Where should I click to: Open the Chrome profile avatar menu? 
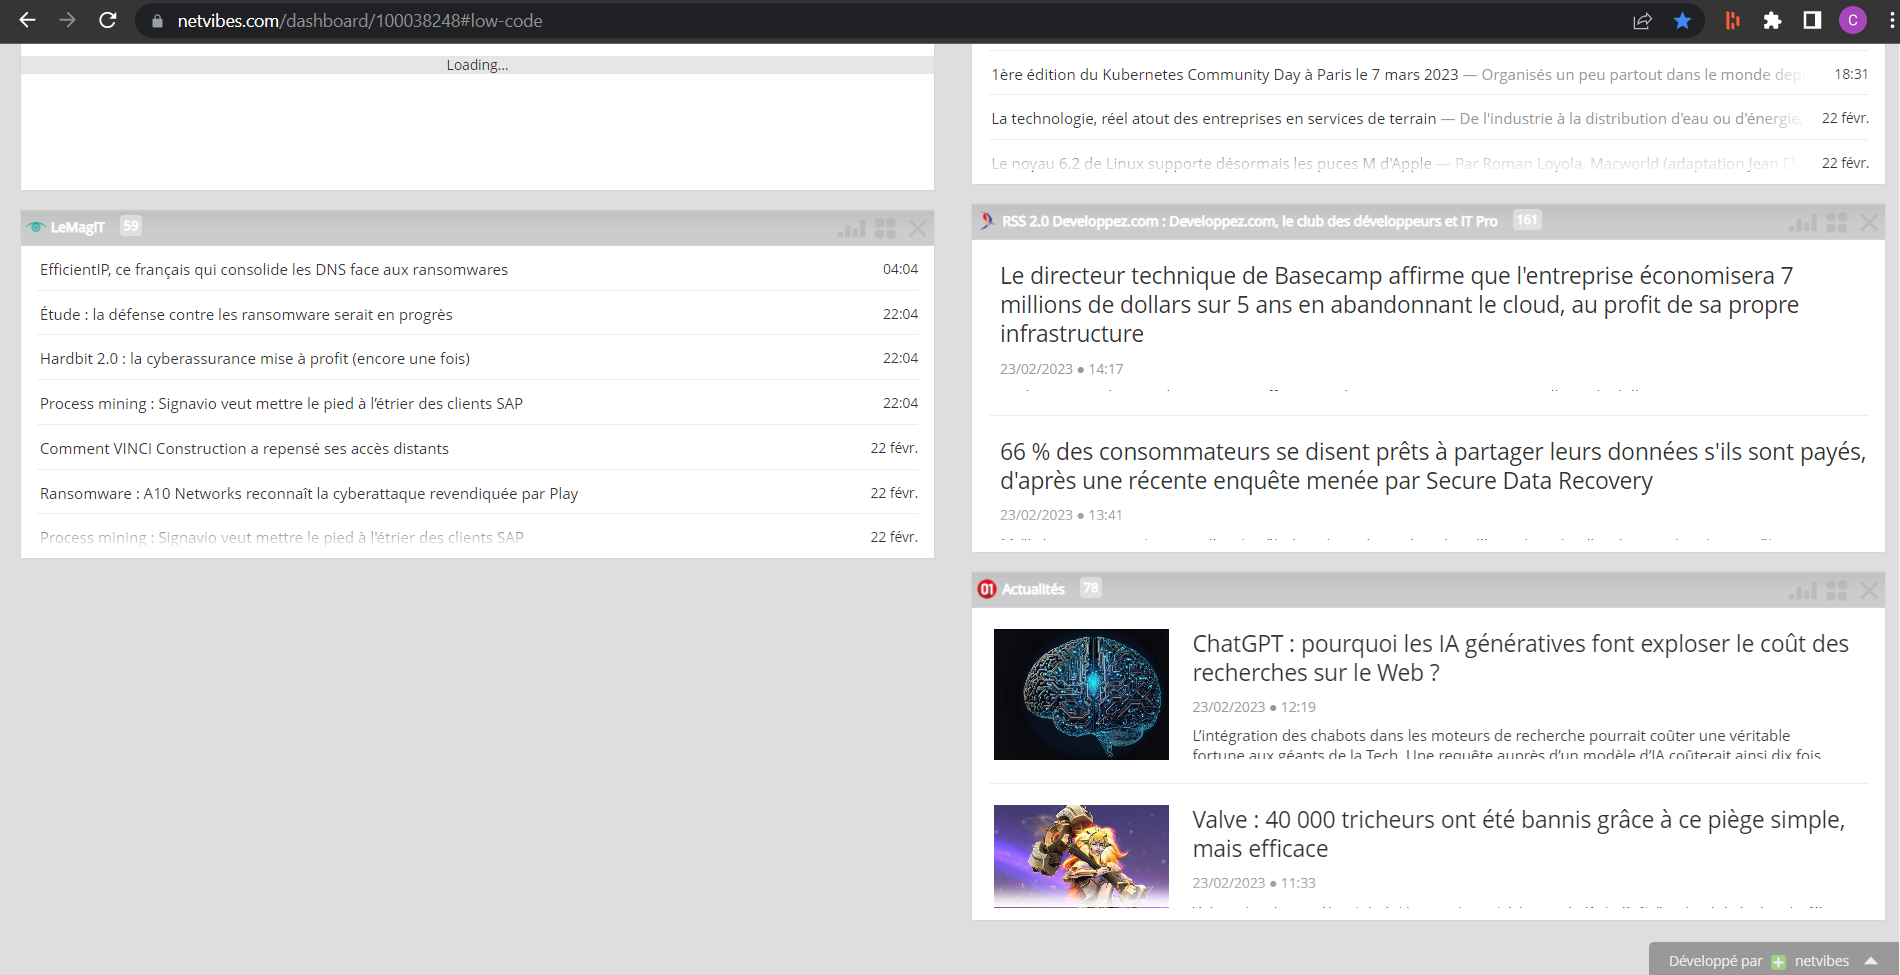coord(1852,21)
